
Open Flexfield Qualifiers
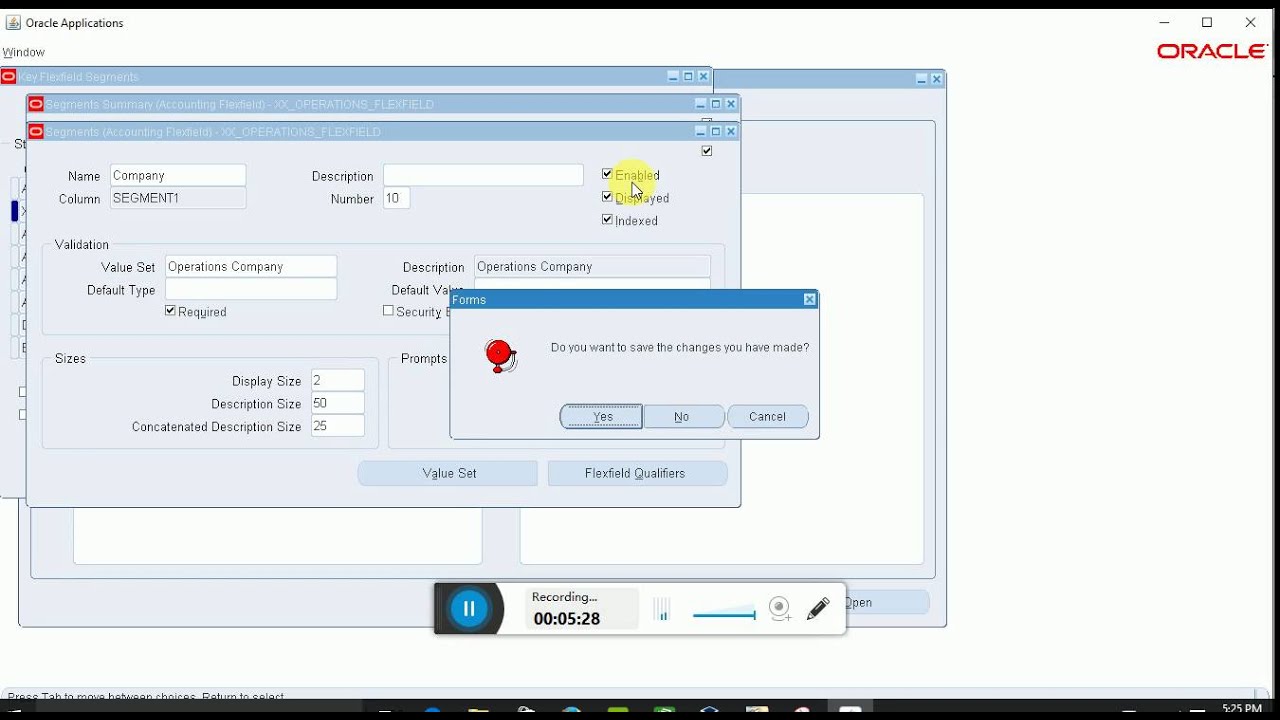coord(637,473)
